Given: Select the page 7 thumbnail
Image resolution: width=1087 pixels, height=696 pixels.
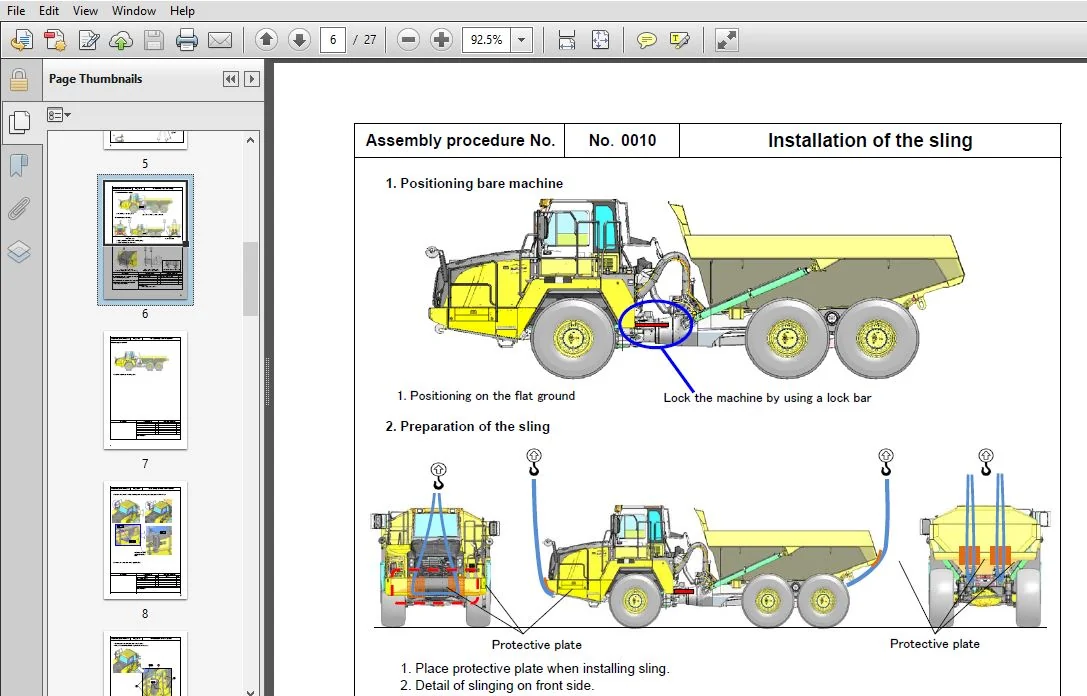Looking at the screenshot, I should (x=145, y=390).
